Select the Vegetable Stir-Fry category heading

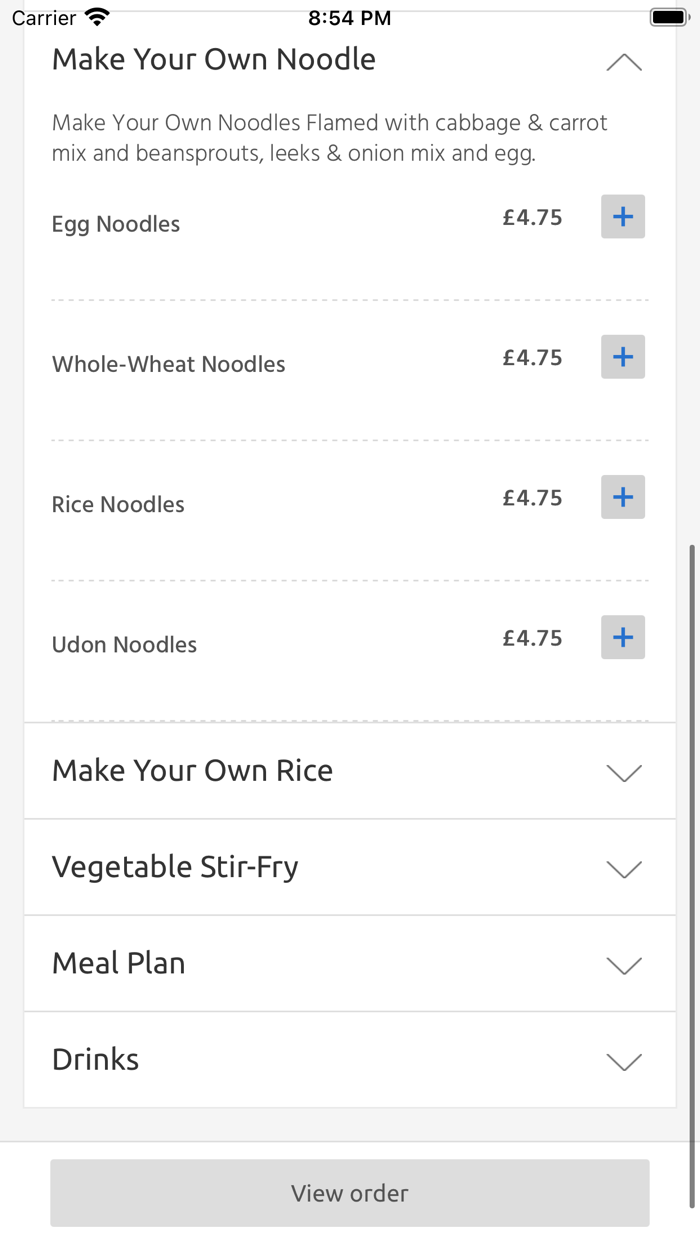(175, 867)
